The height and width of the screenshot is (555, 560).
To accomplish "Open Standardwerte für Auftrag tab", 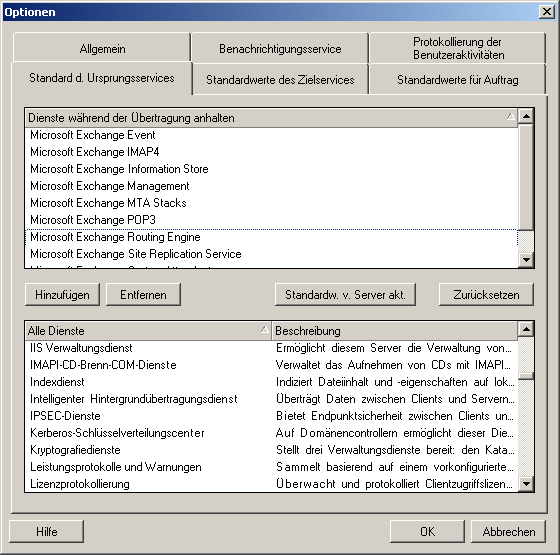I will [458, 79].
